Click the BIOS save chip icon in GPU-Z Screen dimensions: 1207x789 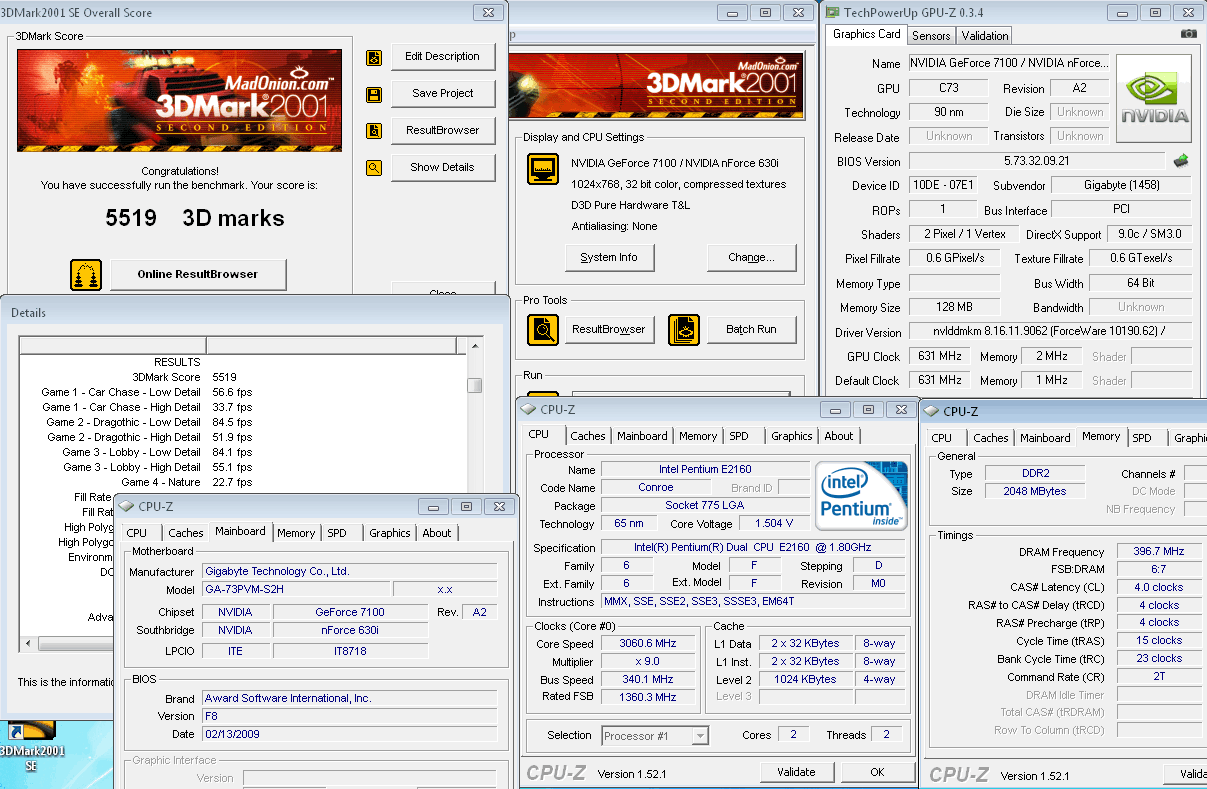pos(1181,160)
